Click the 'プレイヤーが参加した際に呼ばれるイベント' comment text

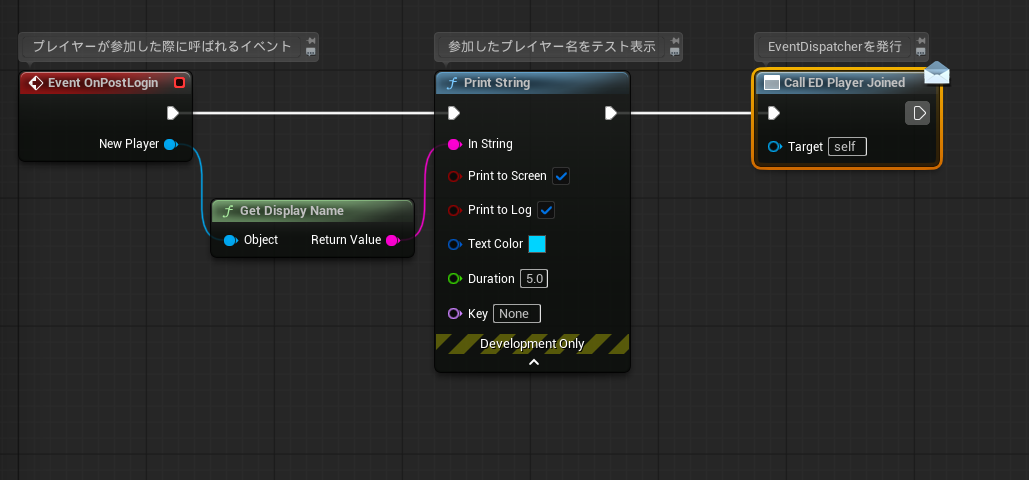[x=162, y=47]
